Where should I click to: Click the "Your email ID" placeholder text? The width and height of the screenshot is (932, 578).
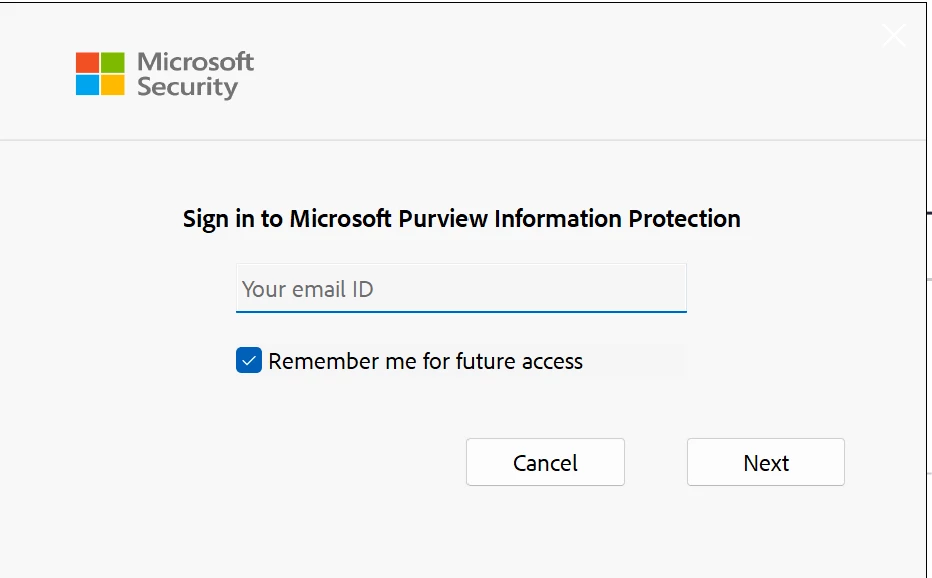308,290
